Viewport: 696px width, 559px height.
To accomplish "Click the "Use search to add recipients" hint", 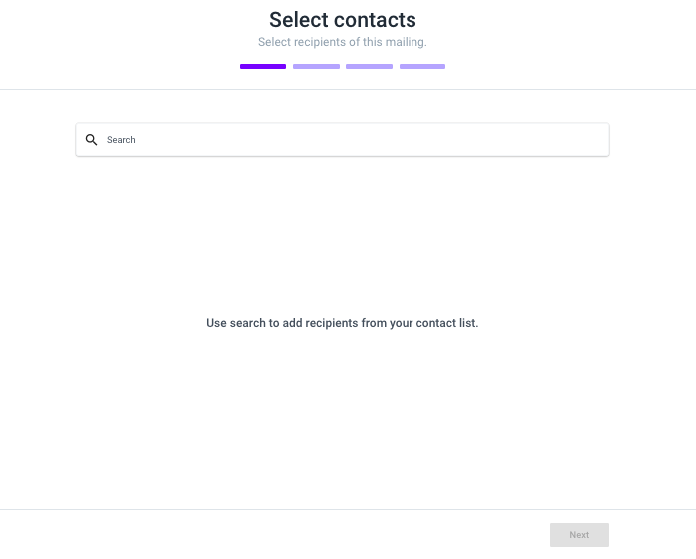I will (x=342, y=323).
